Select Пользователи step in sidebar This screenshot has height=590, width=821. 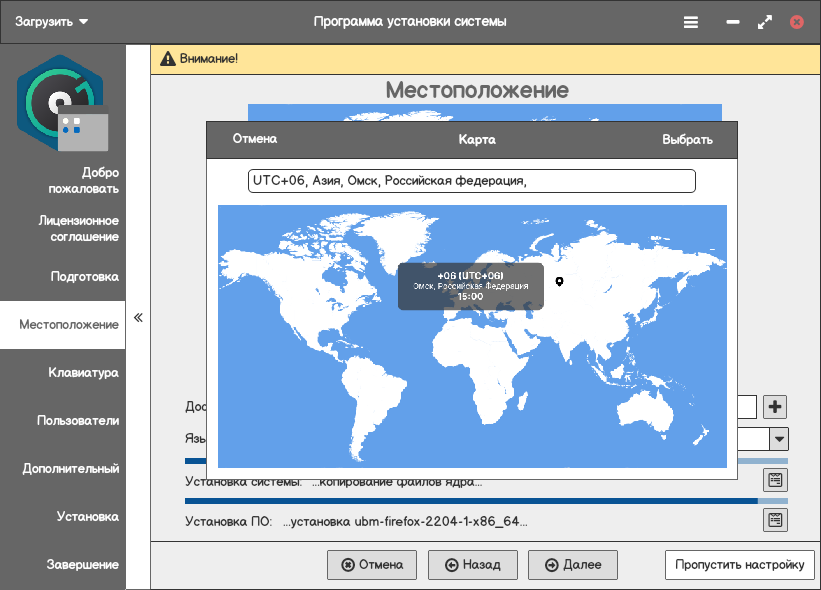pyautogui.click(x=78, y=421)
